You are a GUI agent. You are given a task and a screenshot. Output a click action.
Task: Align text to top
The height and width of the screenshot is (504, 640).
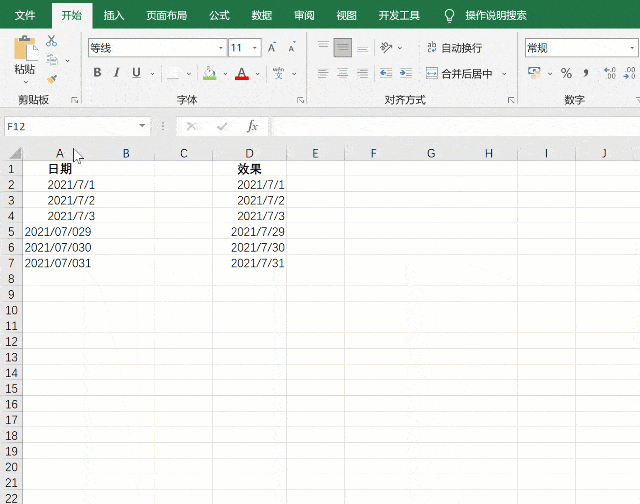coord(323,47)
